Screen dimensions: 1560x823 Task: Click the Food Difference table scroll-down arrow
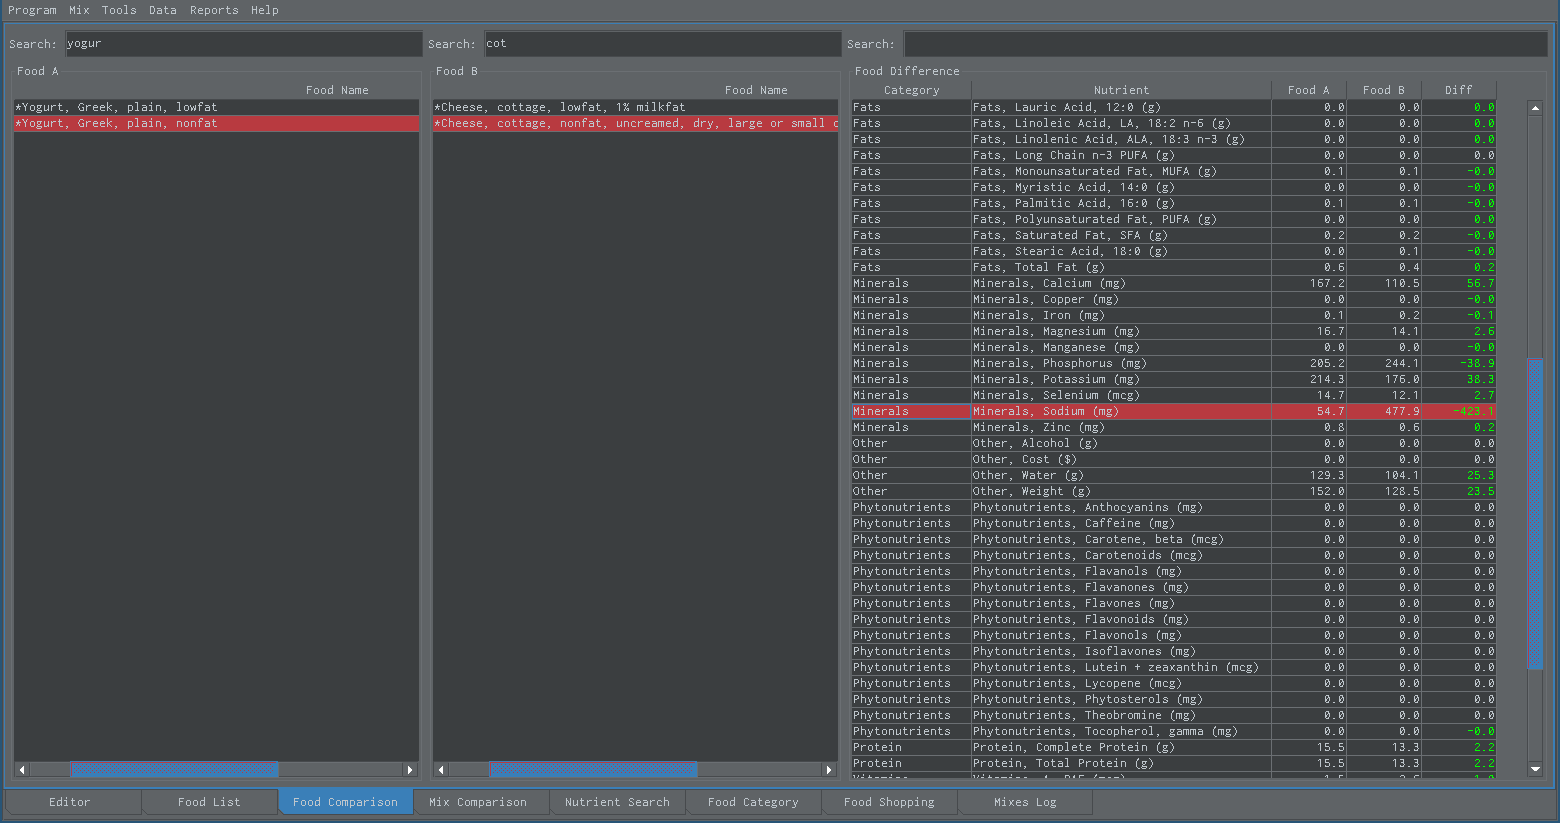(x=1535, y=768)
